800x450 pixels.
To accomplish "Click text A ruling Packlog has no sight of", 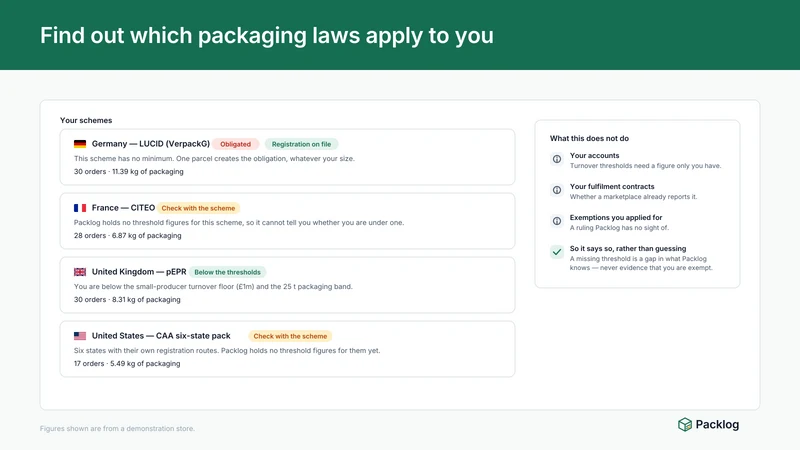I will (x=619, y=228).
